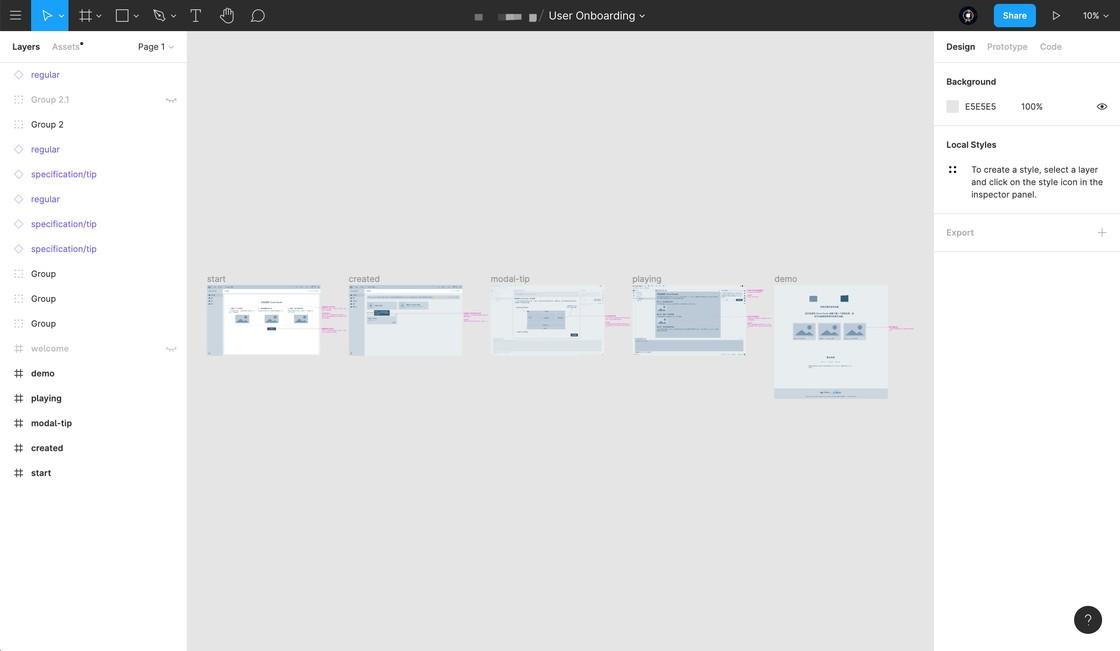Start the presentation play button
This screenshot has height=651, width=1120.
click(1056, 15)
